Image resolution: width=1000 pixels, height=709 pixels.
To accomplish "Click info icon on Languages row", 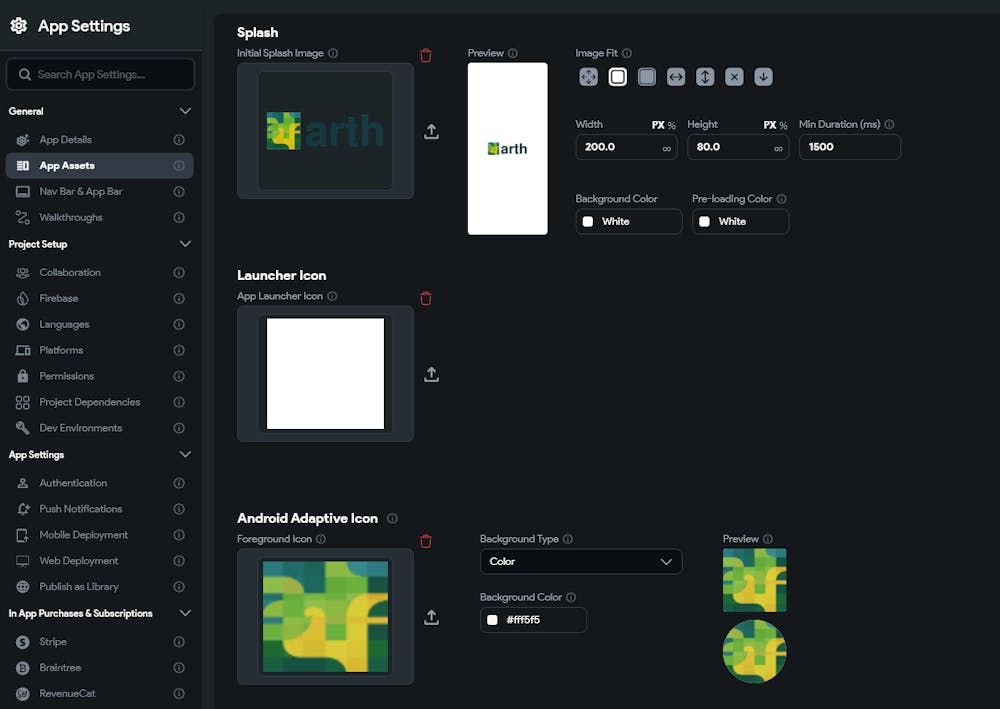I will coord(179,324).
